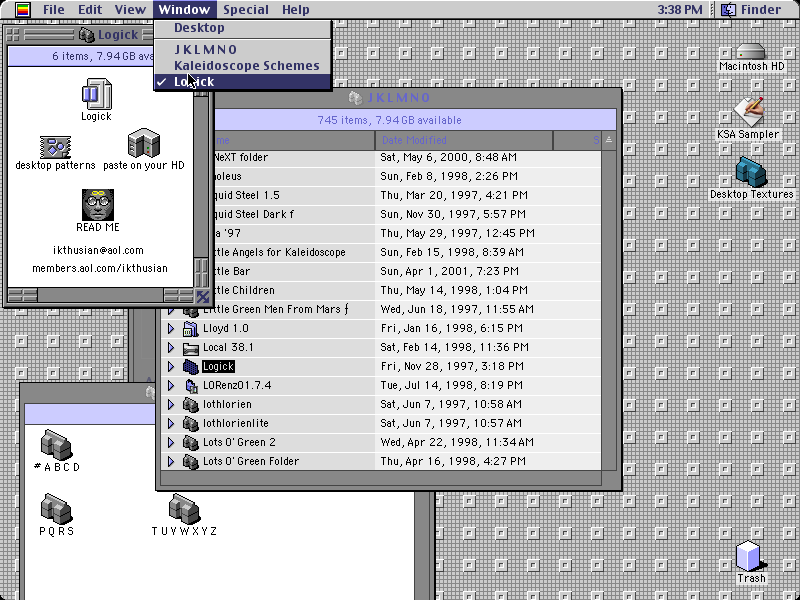Choose Desktop from the Window menu
The image size is (800, 600).
[243, 28]
